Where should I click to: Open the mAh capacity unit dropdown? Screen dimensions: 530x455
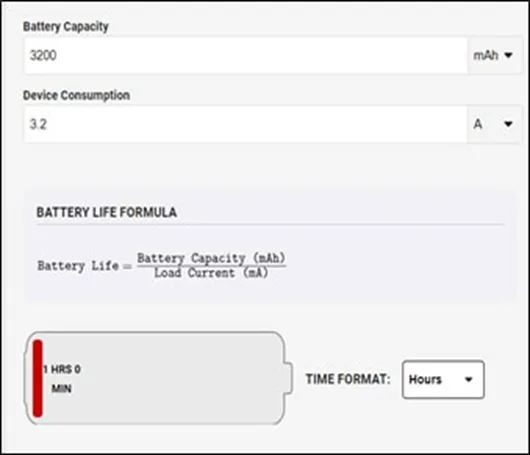point(494,55)
